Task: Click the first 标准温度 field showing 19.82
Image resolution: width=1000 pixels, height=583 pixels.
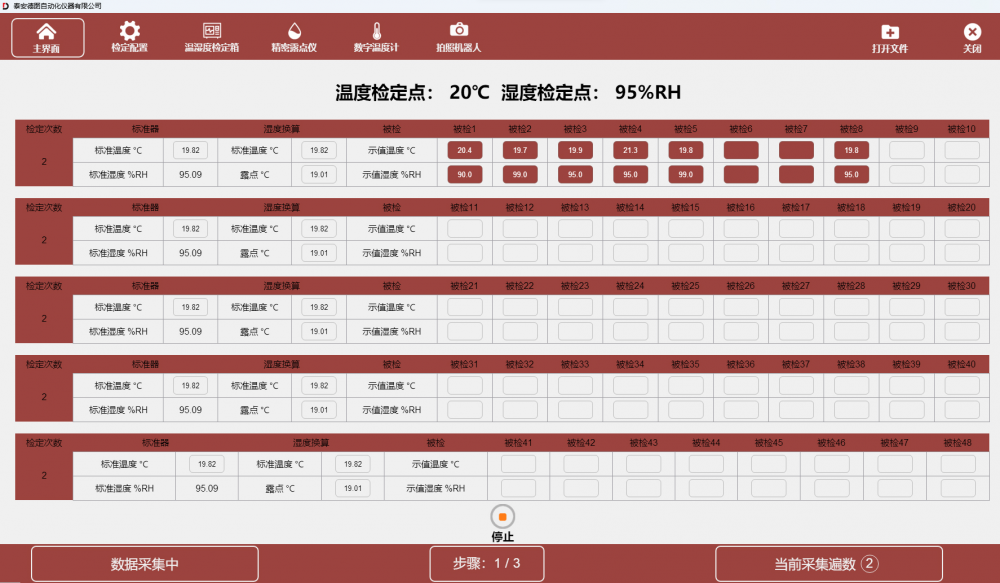Action: coord(191,149)
